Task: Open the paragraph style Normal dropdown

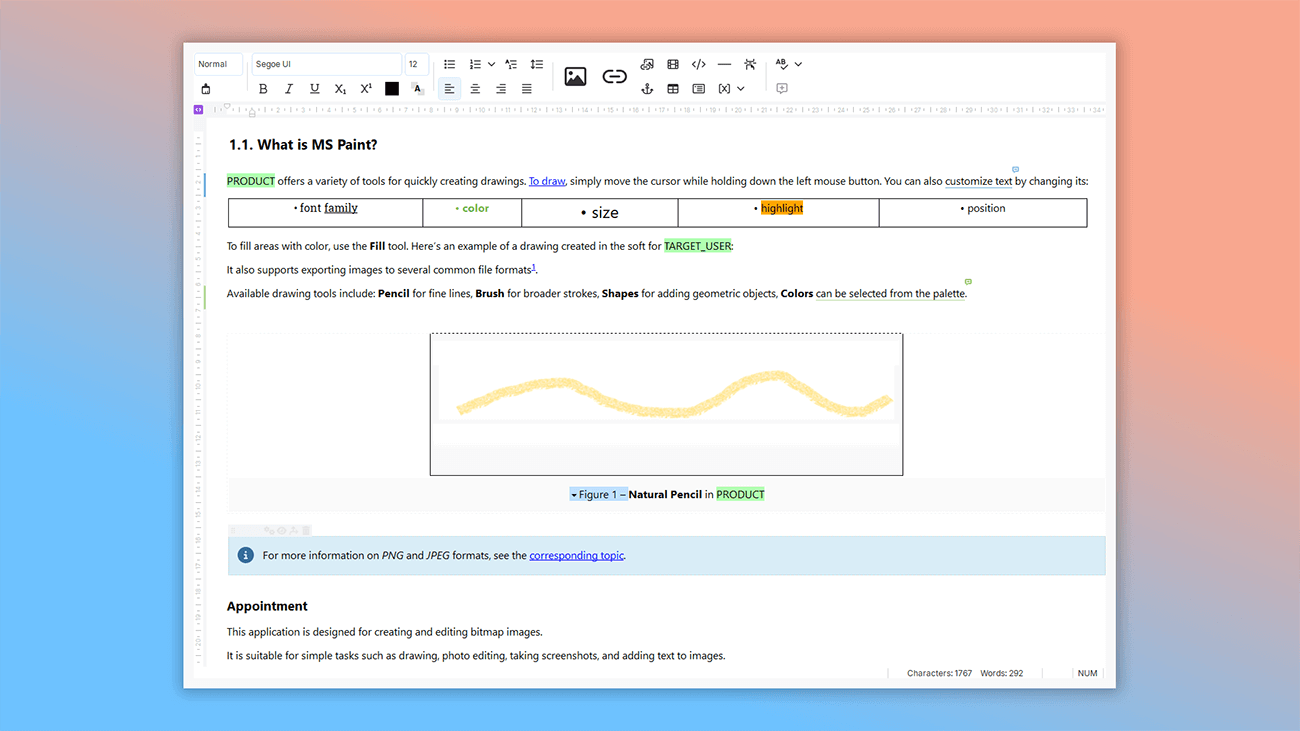Action: click(x=217, y=63)
